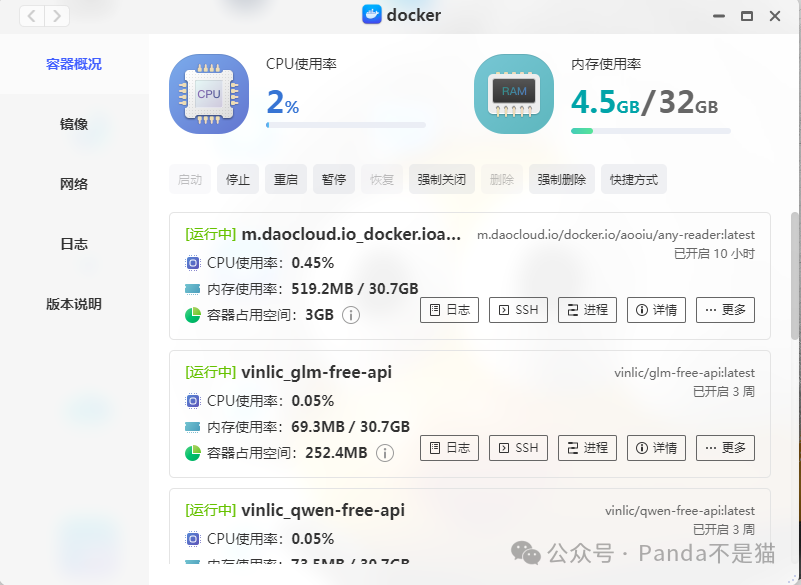Expand 更多 options for vinlic_glm-free-api
The width and height of the screenshot is (801, 585).
[725, 448]
